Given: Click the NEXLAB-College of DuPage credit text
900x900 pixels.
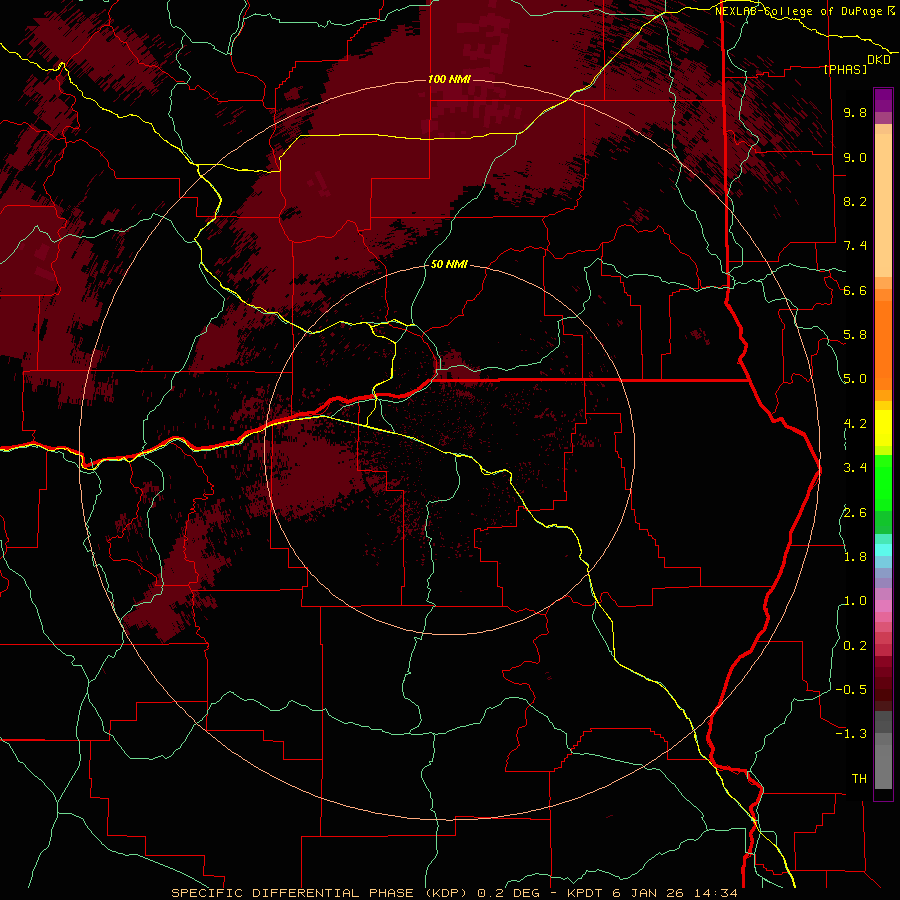Looking at the screenshot, I should click(x=798, y=11).
